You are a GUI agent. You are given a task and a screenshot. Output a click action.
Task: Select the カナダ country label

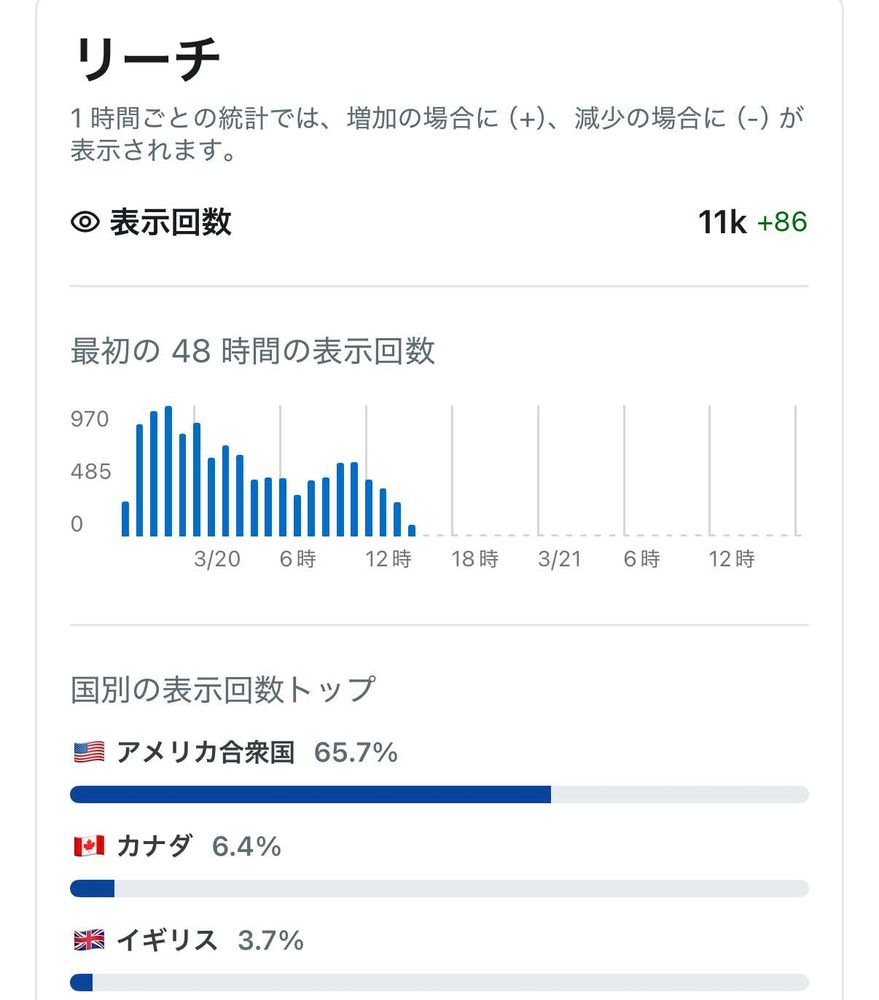click(154, 847)
